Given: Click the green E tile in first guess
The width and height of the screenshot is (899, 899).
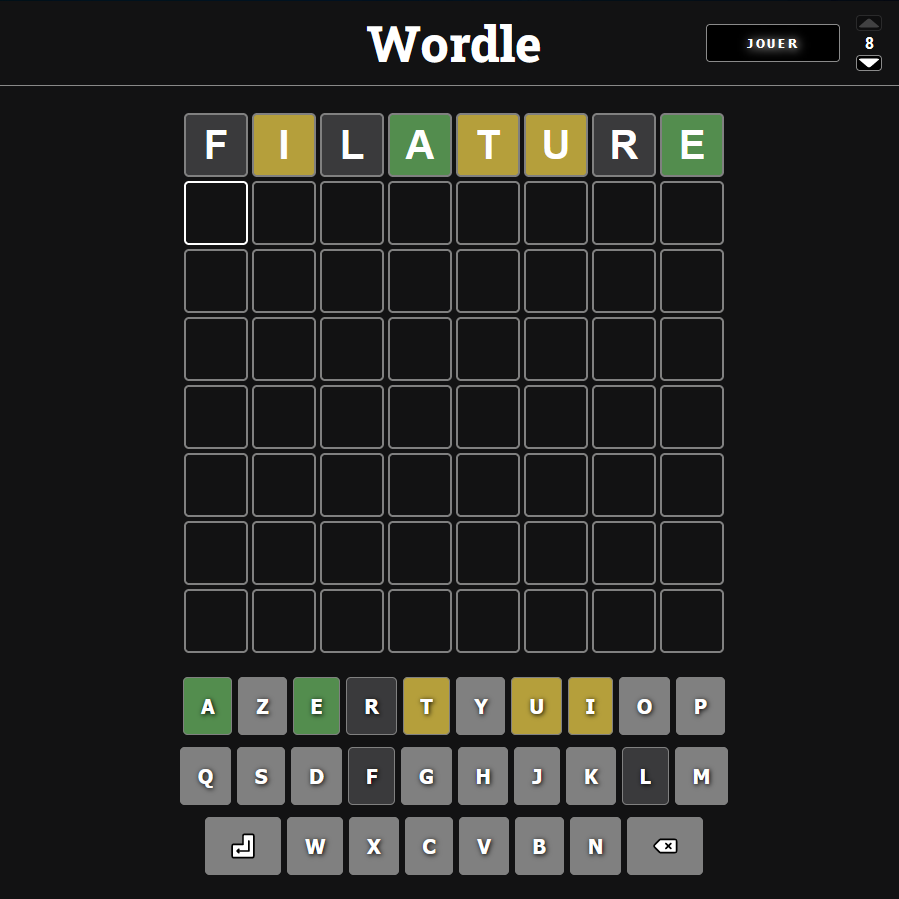Looking at the screenshot, I should (692, 145).
